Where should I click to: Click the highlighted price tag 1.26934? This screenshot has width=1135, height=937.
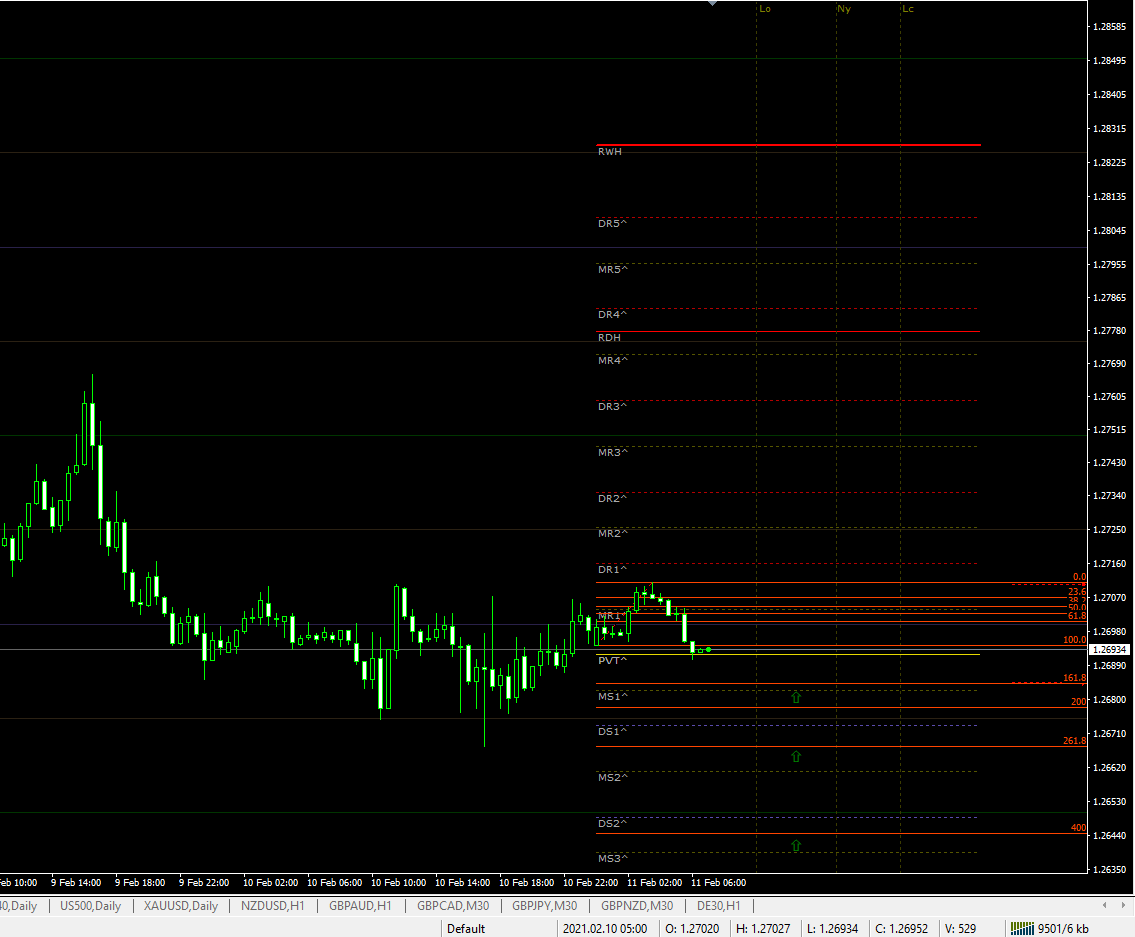click(1109, 648)
